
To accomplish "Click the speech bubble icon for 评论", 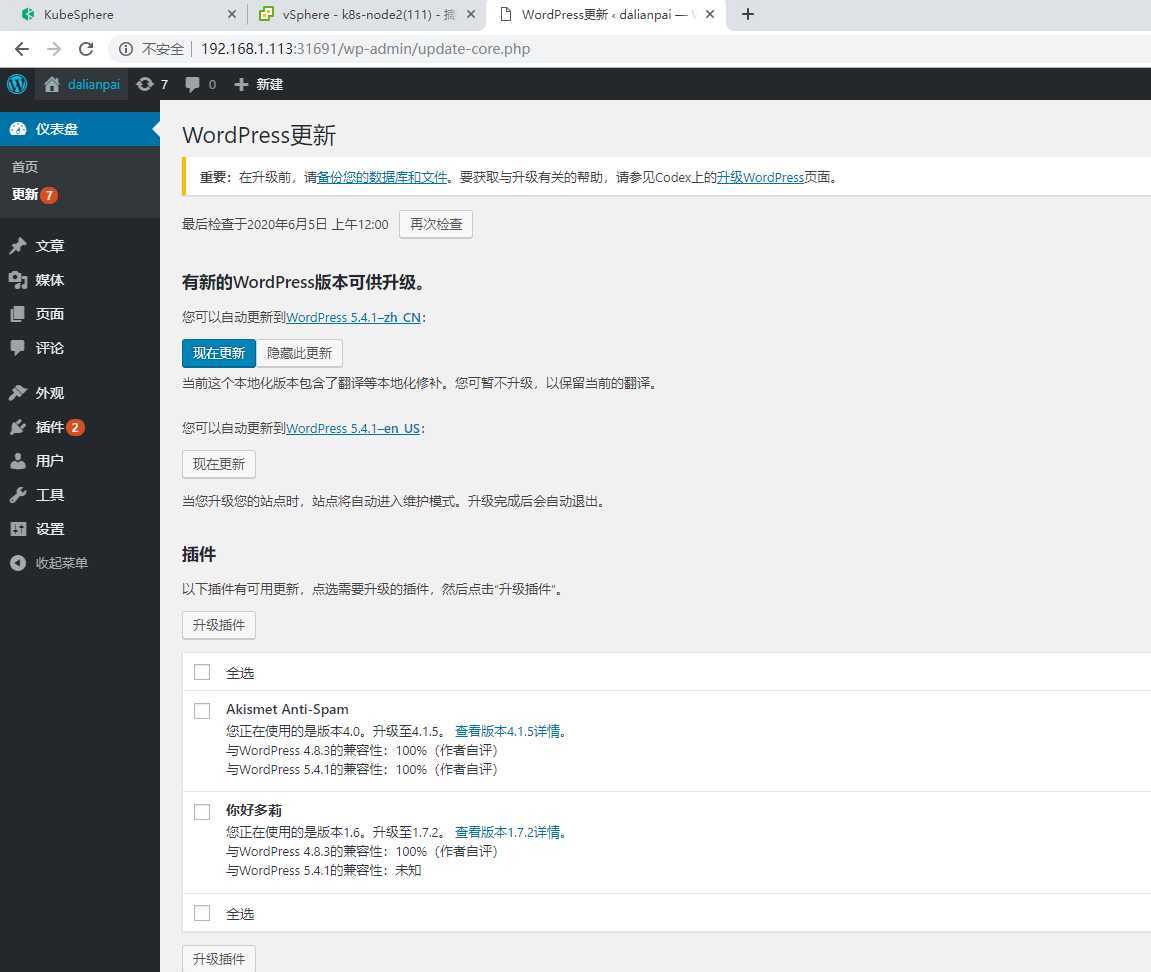I will tap(18, 348).
